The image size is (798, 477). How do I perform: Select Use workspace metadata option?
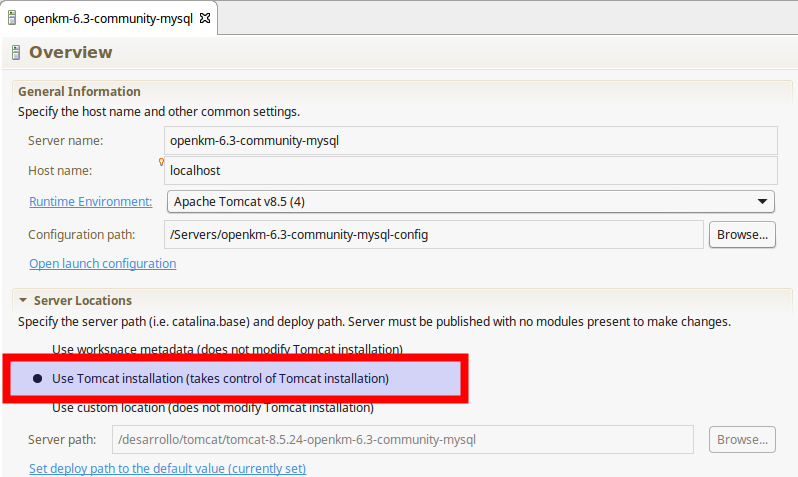click(x=226, y=350)
